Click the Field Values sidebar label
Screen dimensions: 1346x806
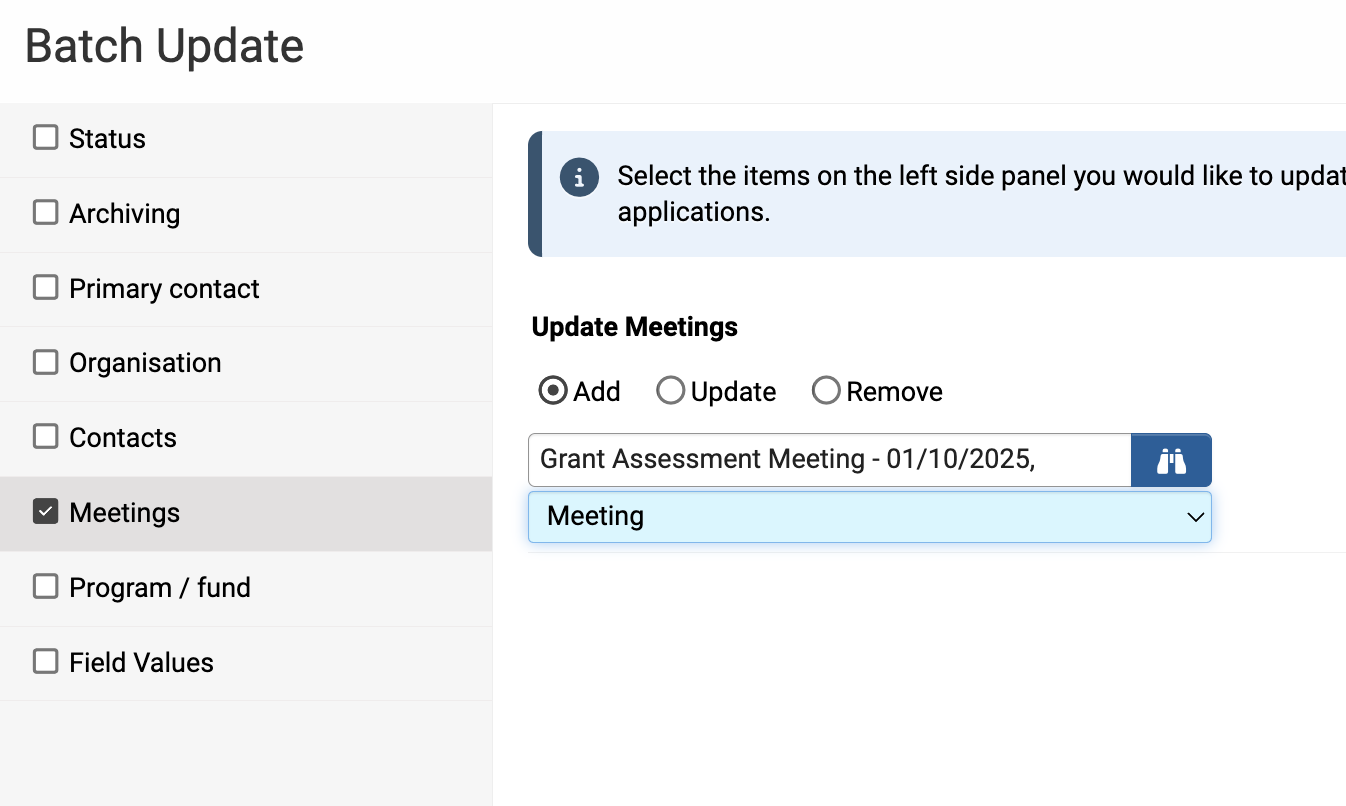coord(141,663)
